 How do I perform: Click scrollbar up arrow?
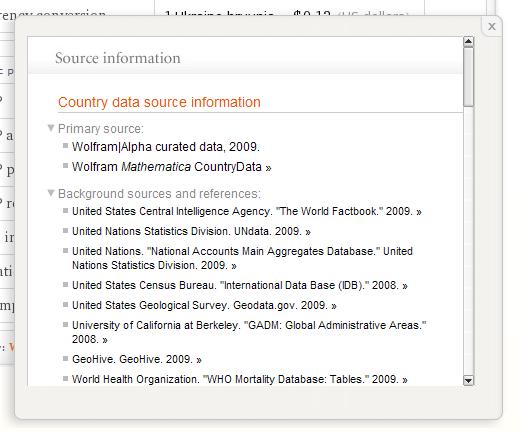pyautogui.click(x=468, y=41)
